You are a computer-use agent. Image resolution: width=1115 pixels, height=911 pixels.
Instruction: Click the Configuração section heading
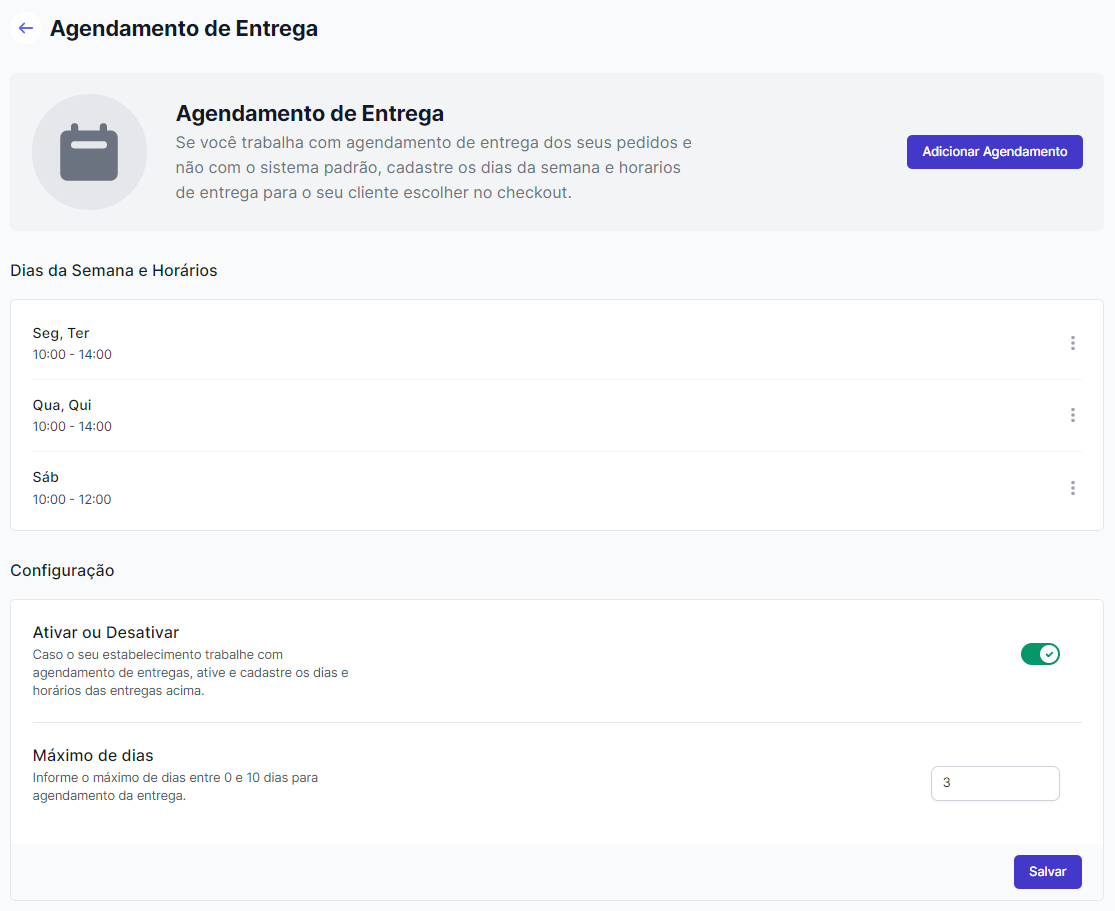[x=62, y=570]
